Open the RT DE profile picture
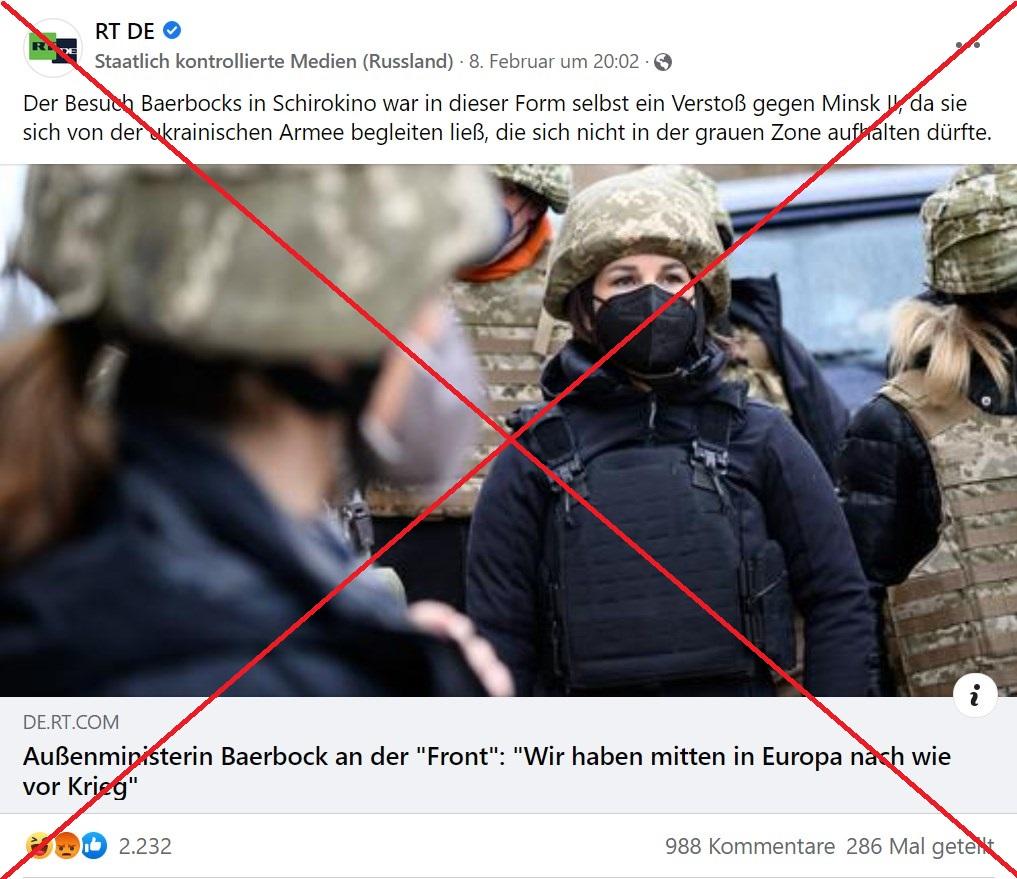The height and width of the screenshot is (879, 1017). tap(53, 48)
